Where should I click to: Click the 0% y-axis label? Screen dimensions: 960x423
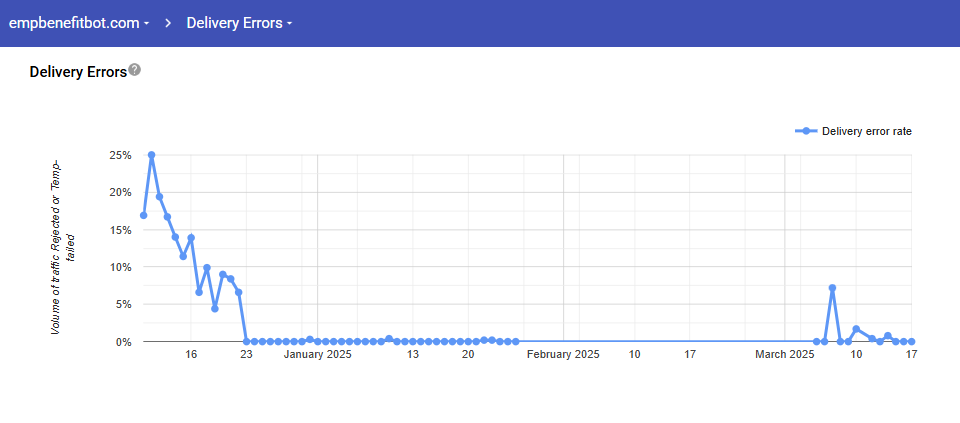[x=122, y=342]
